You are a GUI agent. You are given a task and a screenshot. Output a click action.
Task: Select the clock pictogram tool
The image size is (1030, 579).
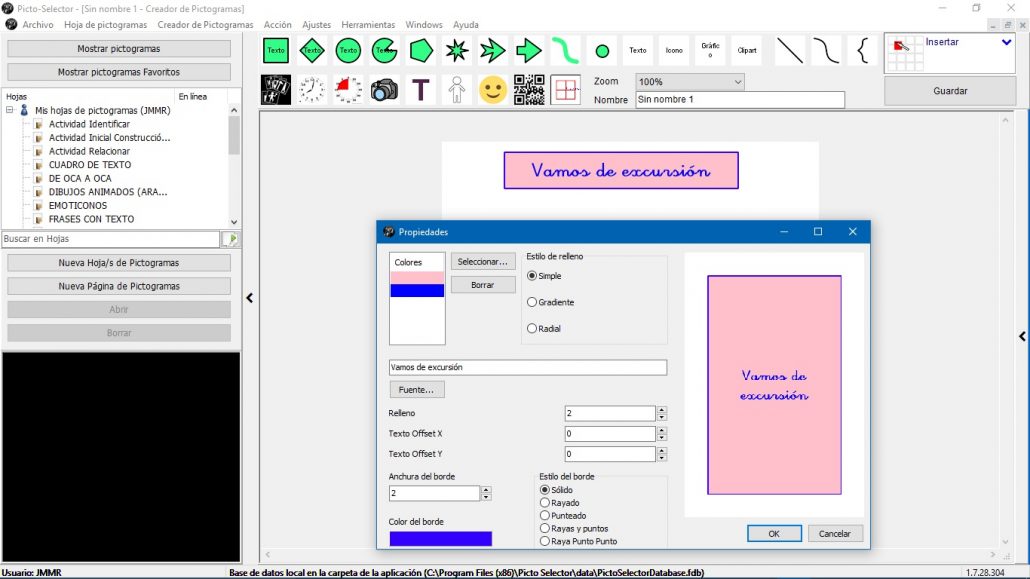pyautogui.click(x=311, y=89)
